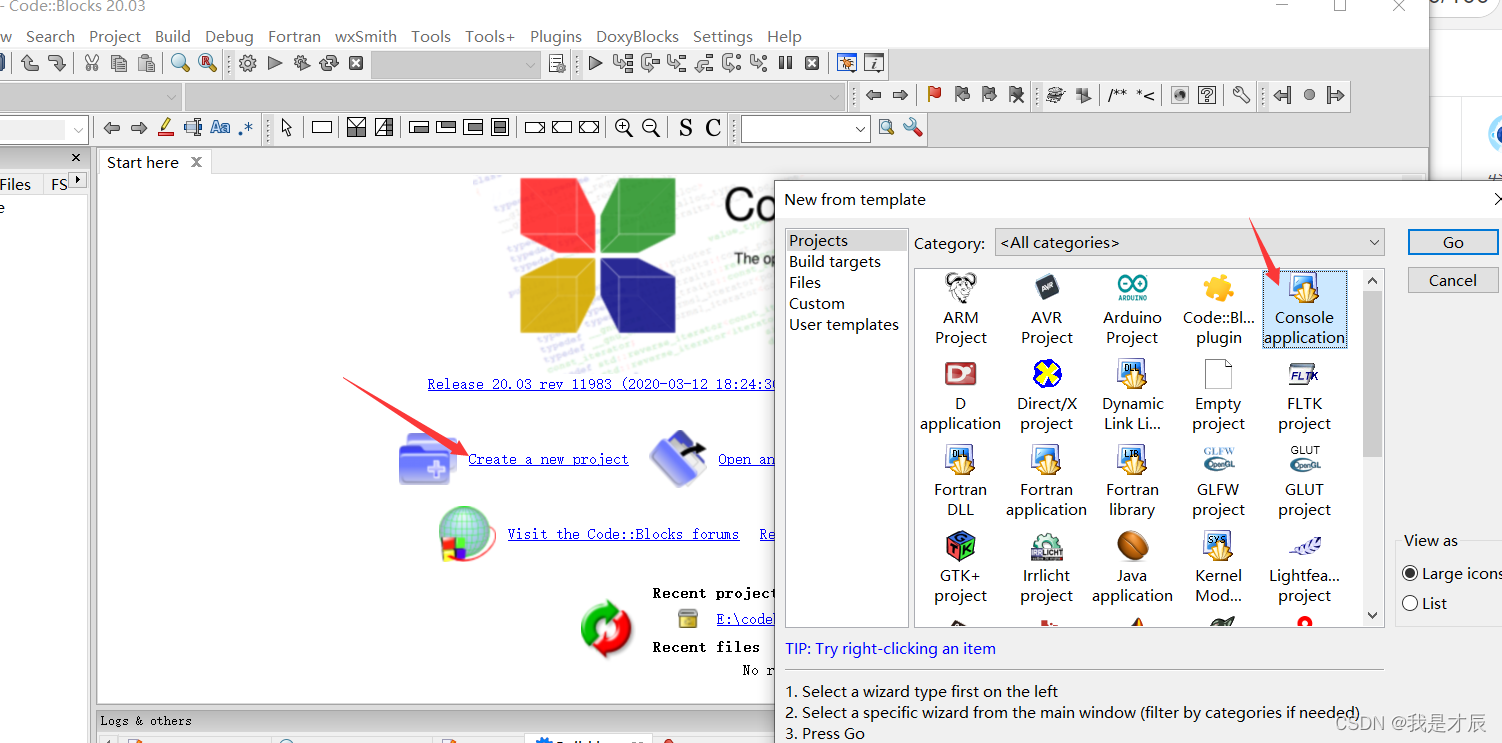Click the Redo arrow toolbar icon
This screenshot has width=1502, height=743.
pos(57,64)
